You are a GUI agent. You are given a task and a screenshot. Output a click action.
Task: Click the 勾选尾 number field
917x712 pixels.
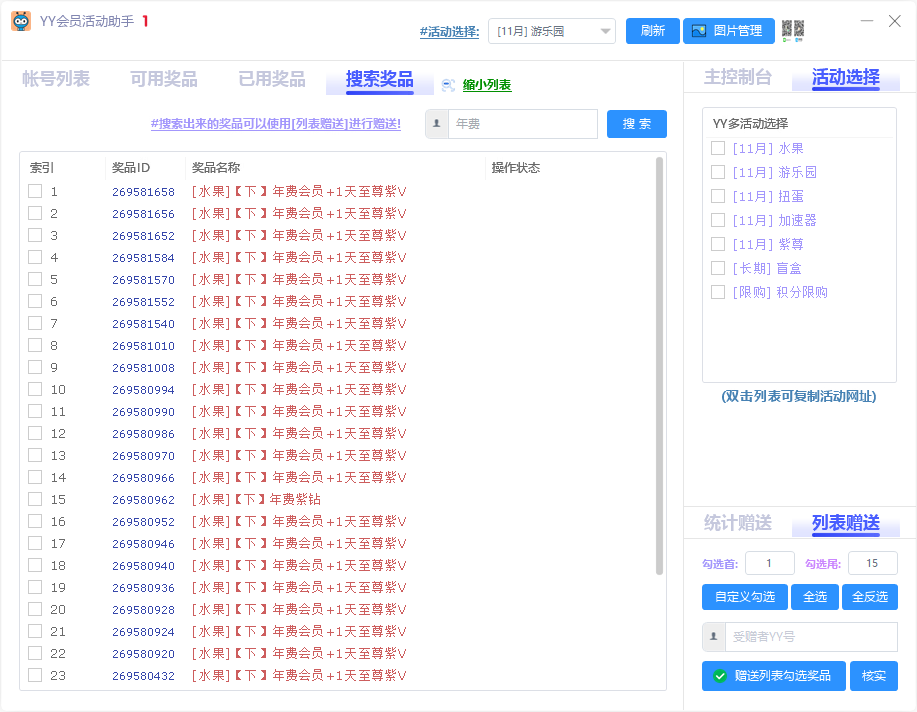pos(873,563)
